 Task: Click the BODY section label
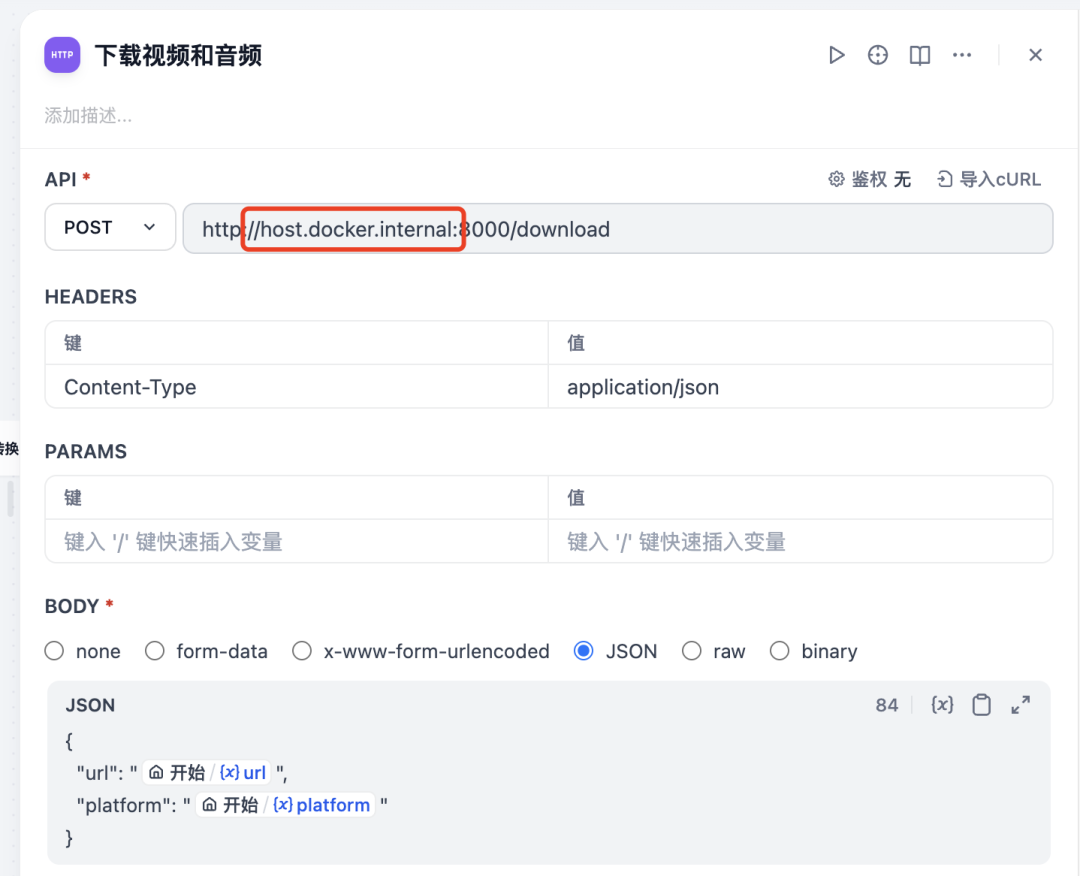pos(72,607)
